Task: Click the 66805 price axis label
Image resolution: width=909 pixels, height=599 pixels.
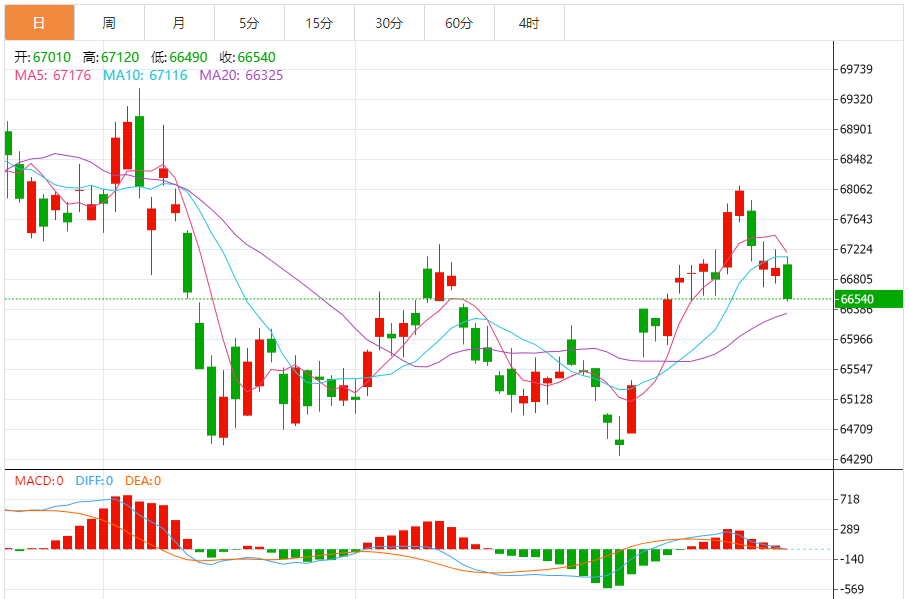Action: pyautogui.click(x=856, y=279)
